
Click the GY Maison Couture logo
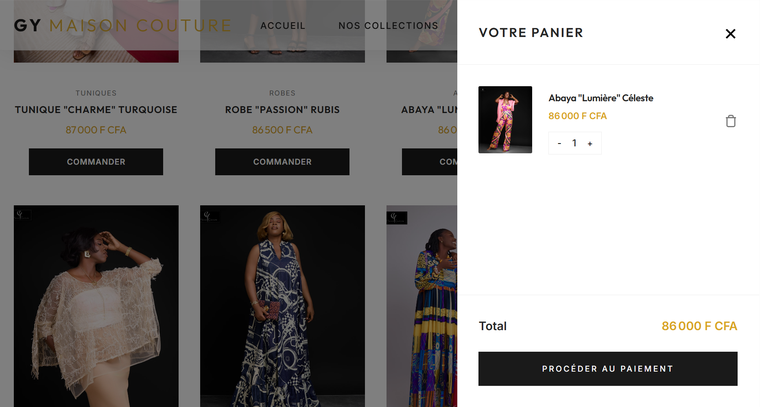pos(123,25)
